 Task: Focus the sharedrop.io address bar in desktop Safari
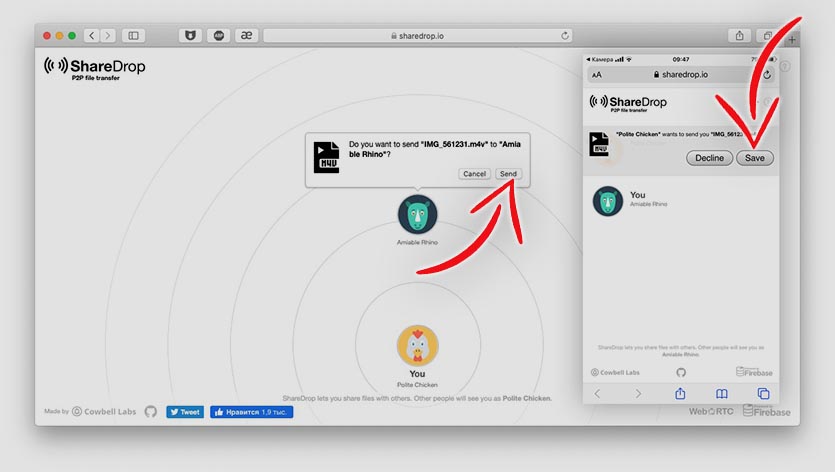coord(418,36)
